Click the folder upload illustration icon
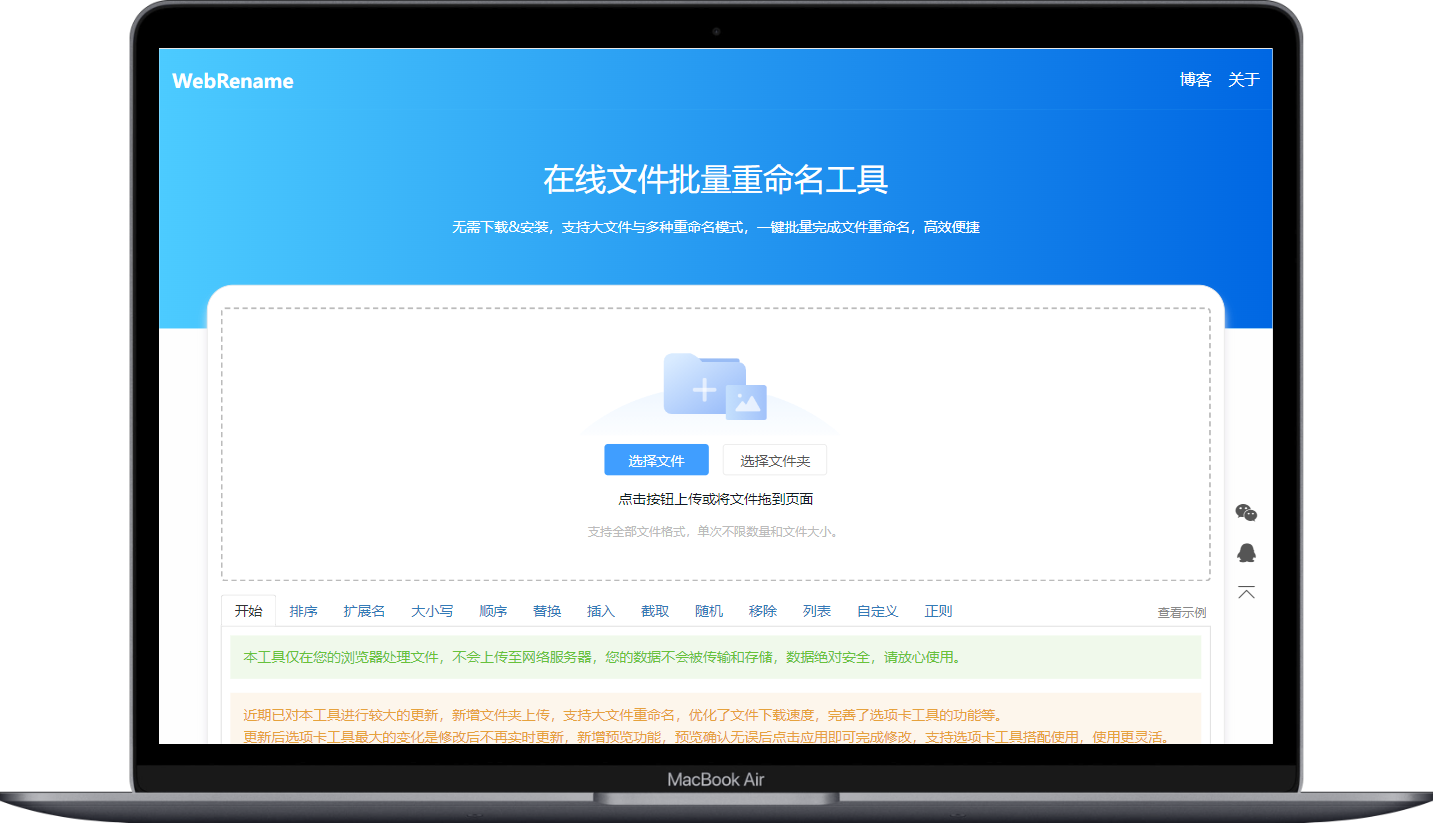 715,386
